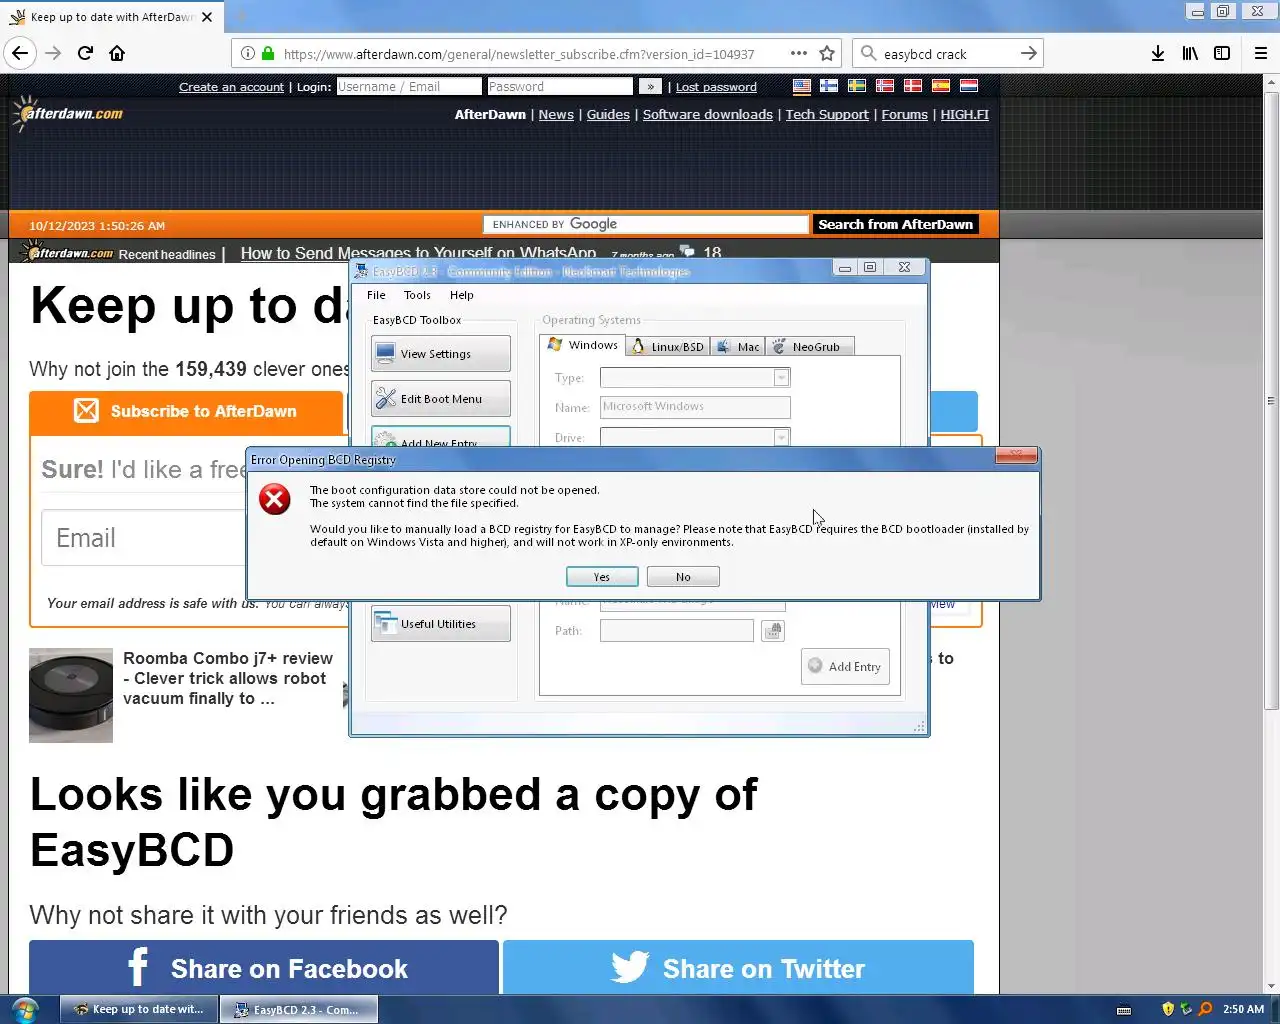Image resolution: width=1280 pixels, height=1024 pixels.
Task: Click the Google enhanced search field
Action: pos(645,224)
